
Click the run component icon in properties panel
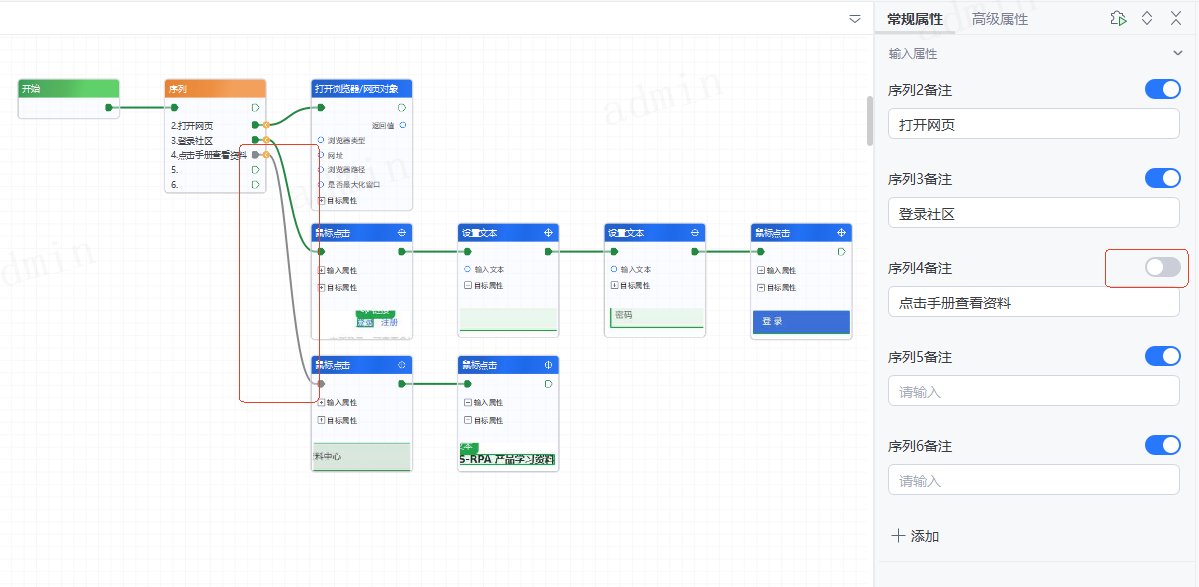[x=1118, y=19]
